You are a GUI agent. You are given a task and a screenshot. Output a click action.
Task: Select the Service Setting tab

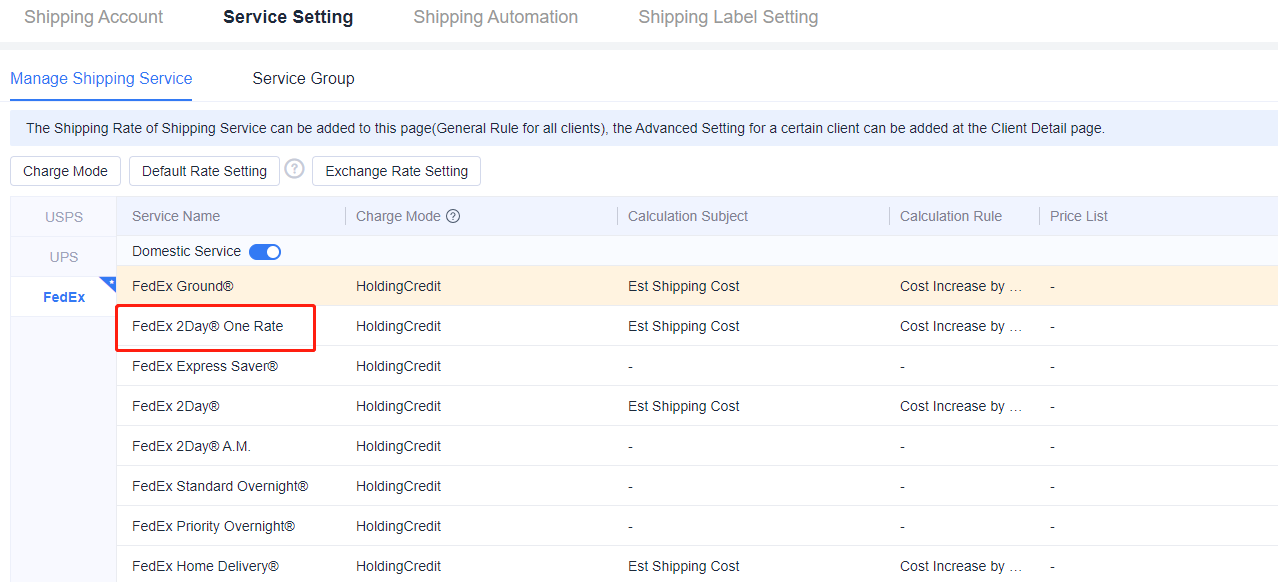click(x=288, y=17)
